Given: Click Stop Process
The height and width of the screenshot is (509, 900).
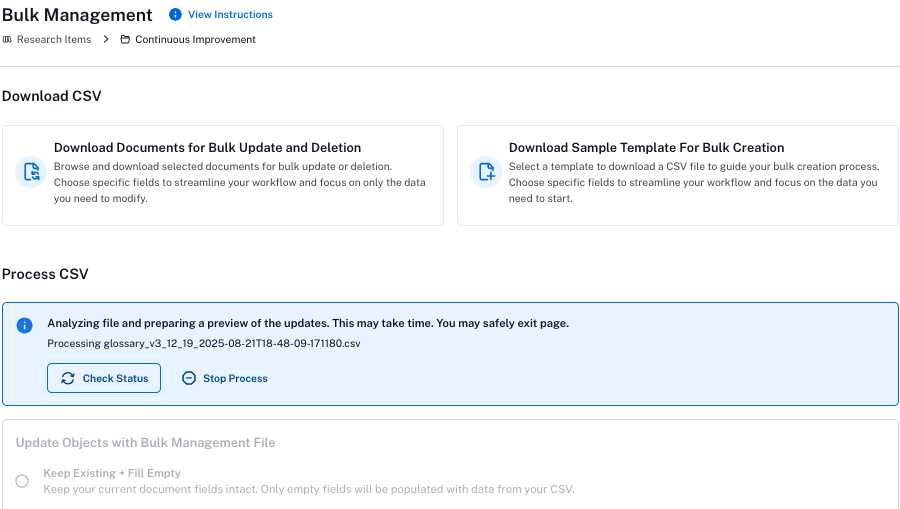Looking at the screenshot, I should [x=224, y=378].
